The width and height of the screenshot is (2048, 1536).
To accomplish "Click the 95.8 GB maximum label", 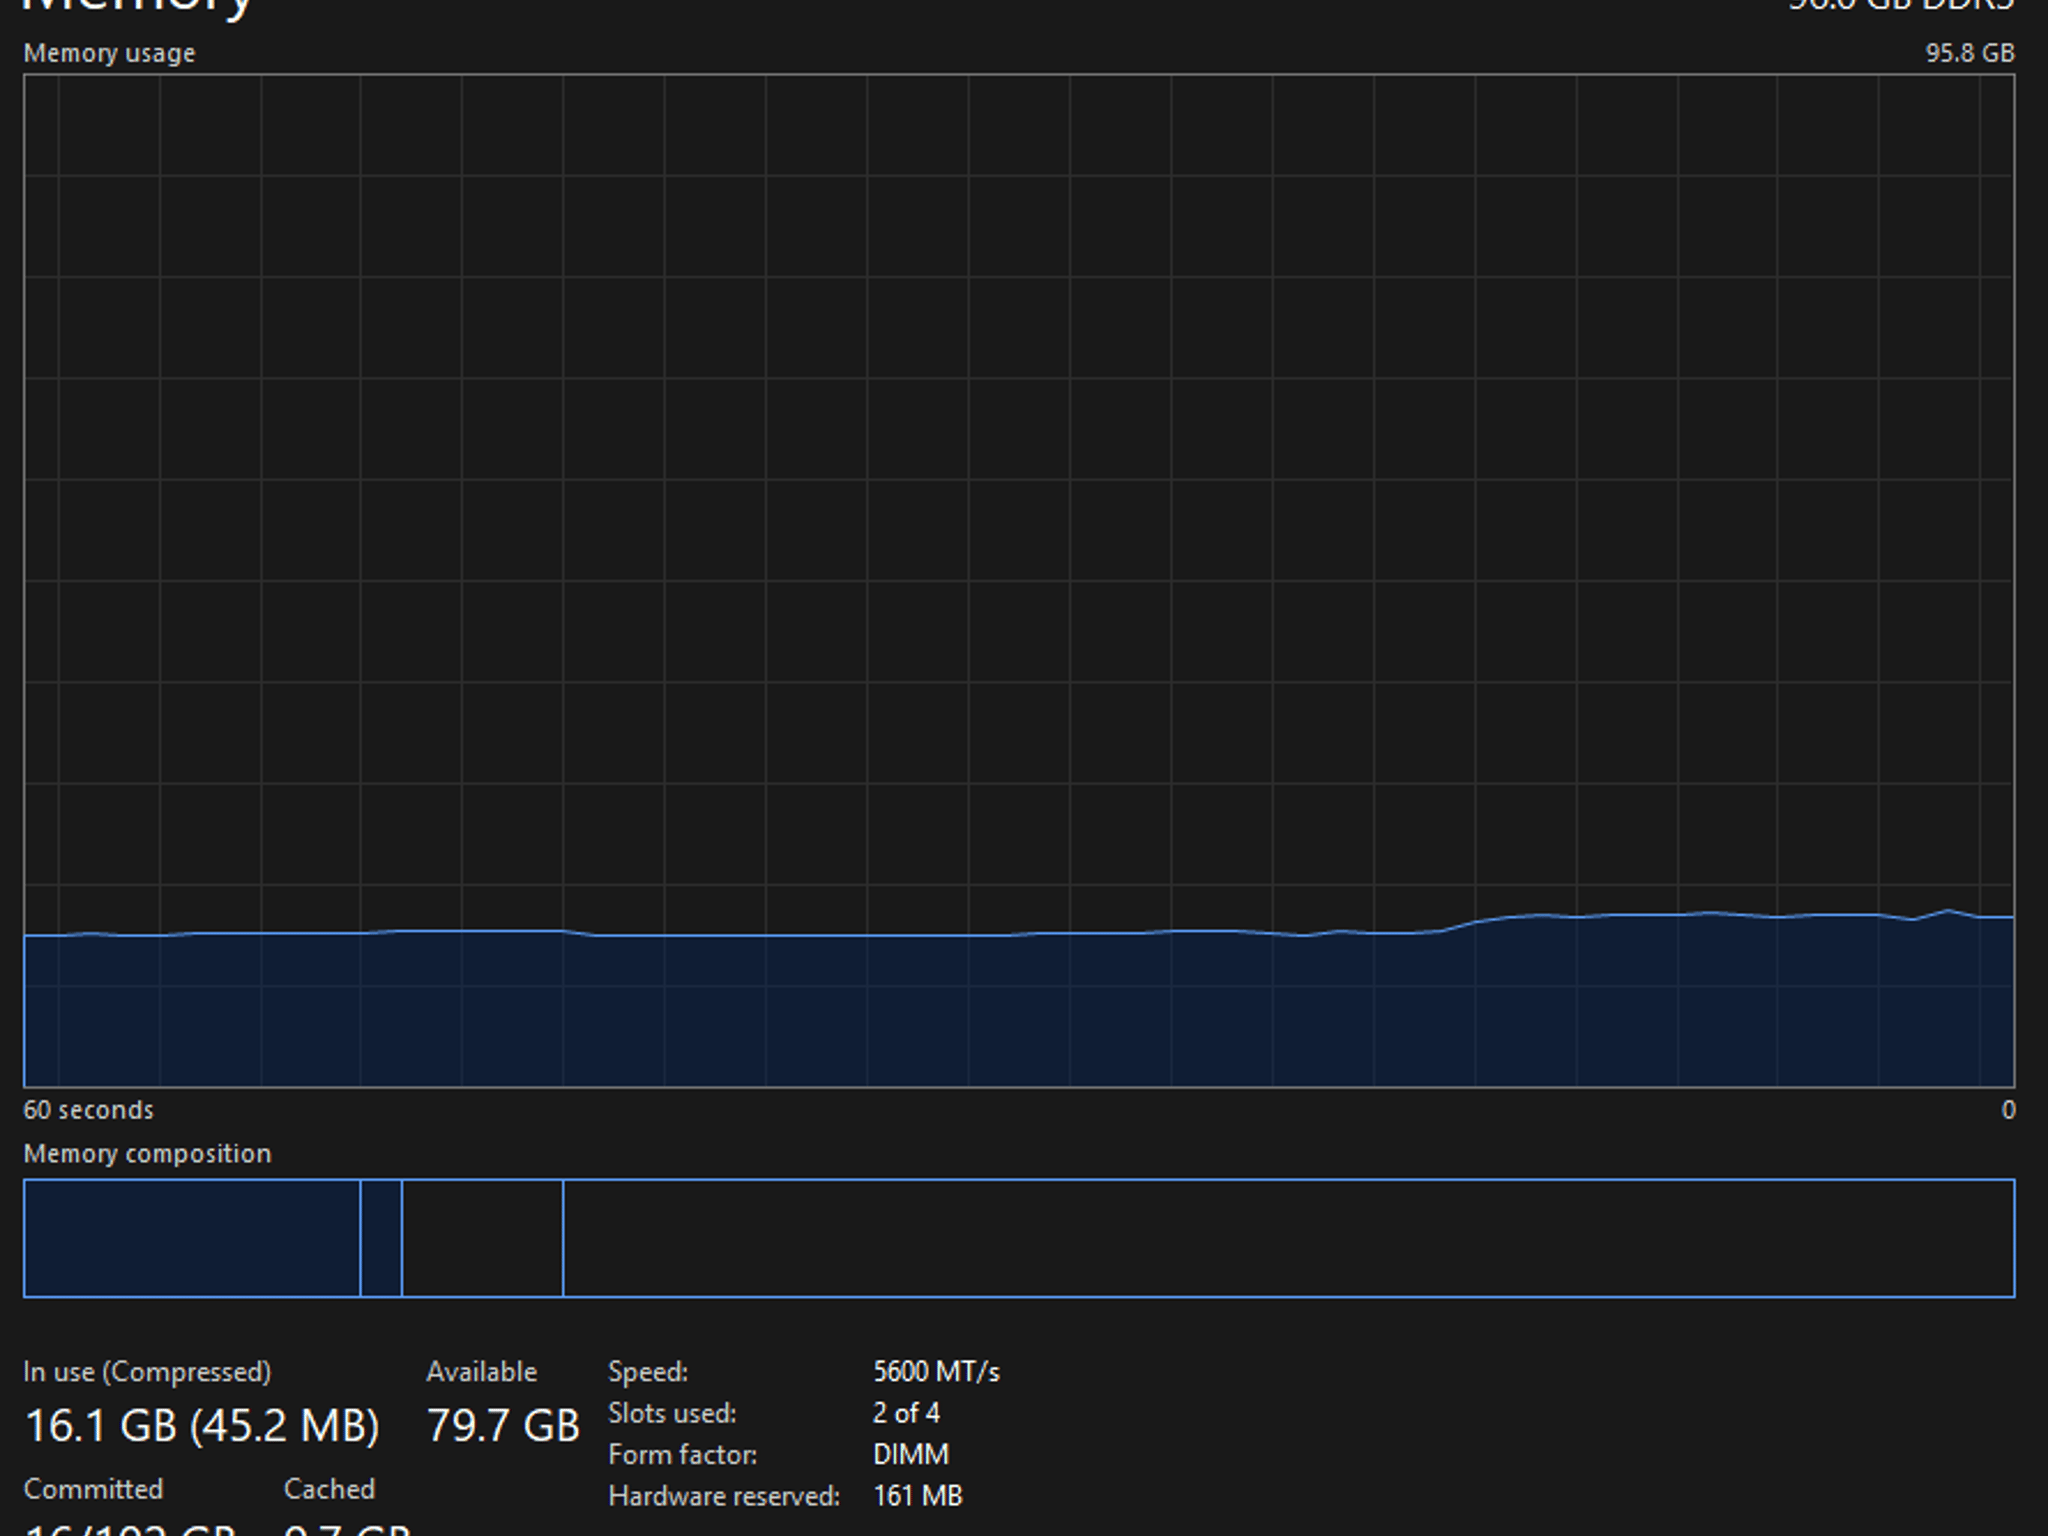I will point(1970,53).
